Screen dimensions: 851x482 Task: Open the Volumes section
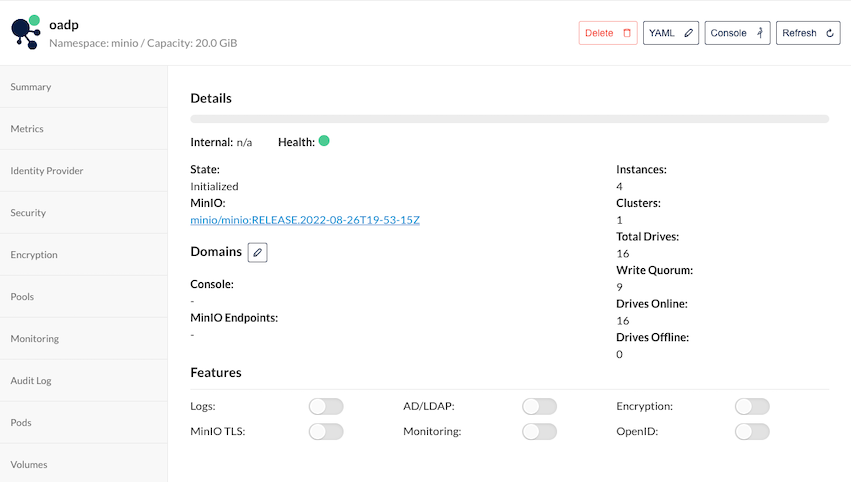[x=84, y=464]
